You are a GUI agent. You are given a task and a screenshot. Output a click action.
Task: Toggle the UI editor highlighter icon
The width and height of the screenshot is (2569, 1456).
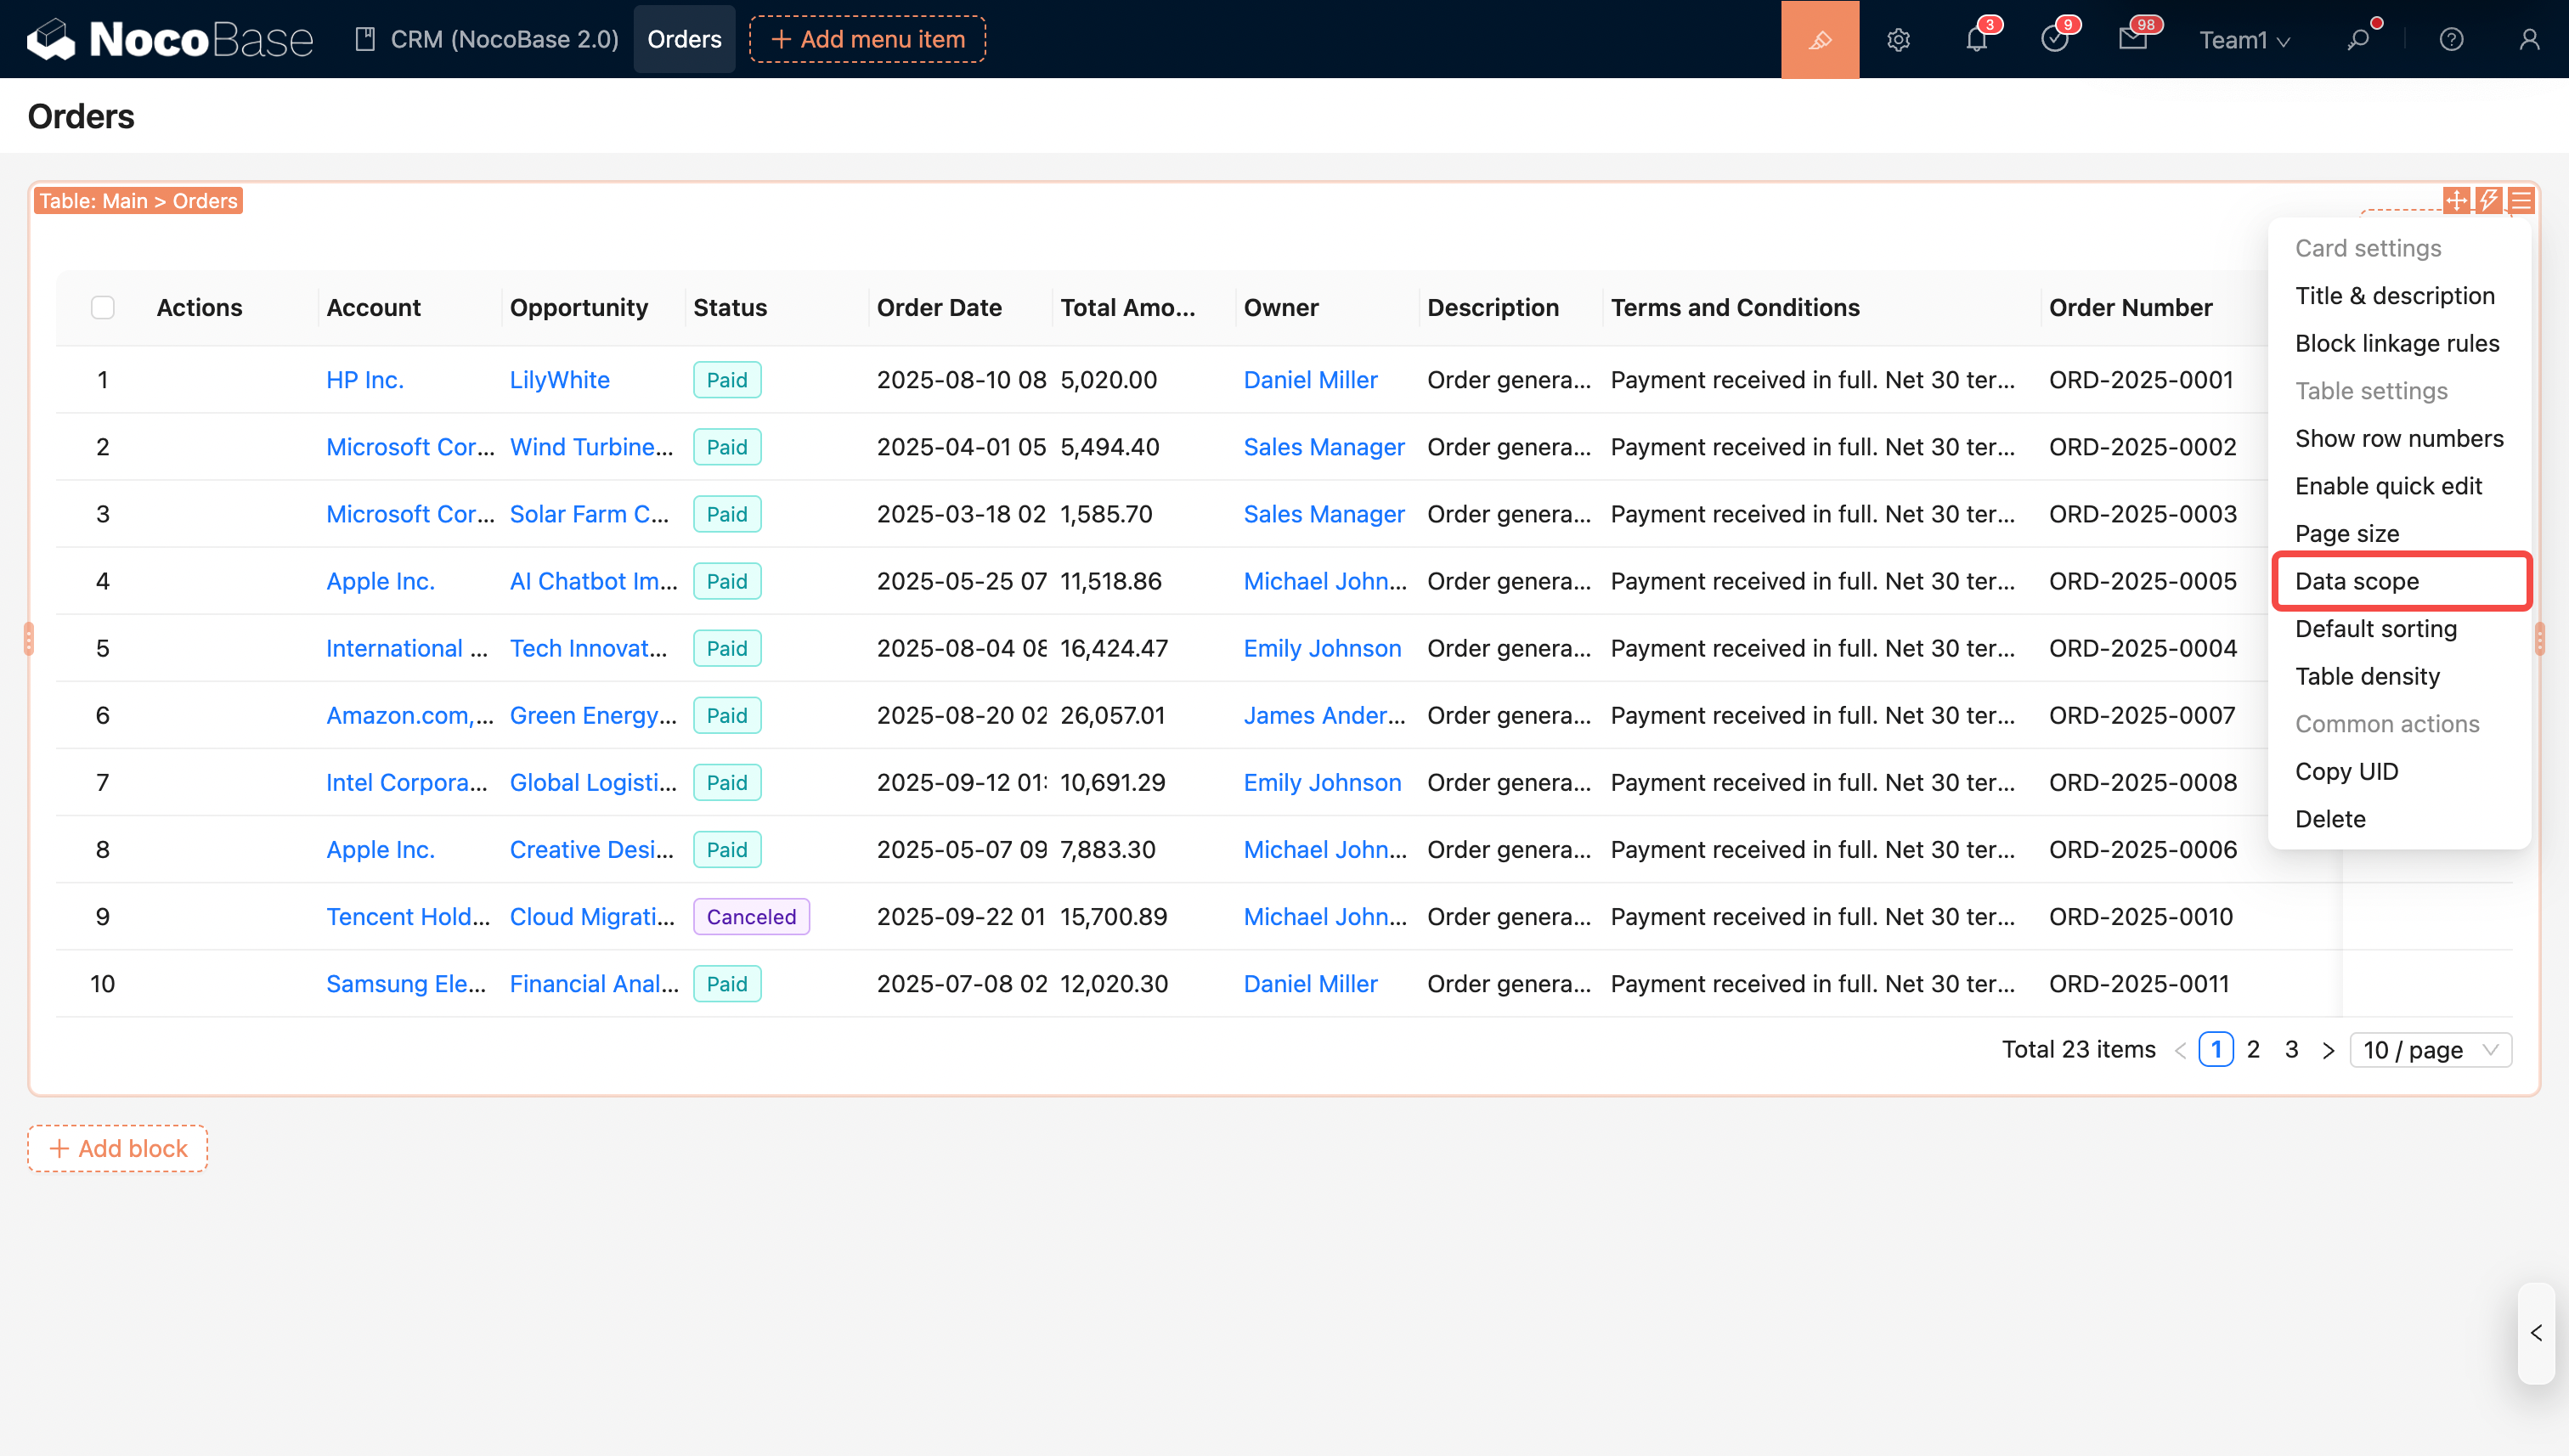tap(1819, 39)
